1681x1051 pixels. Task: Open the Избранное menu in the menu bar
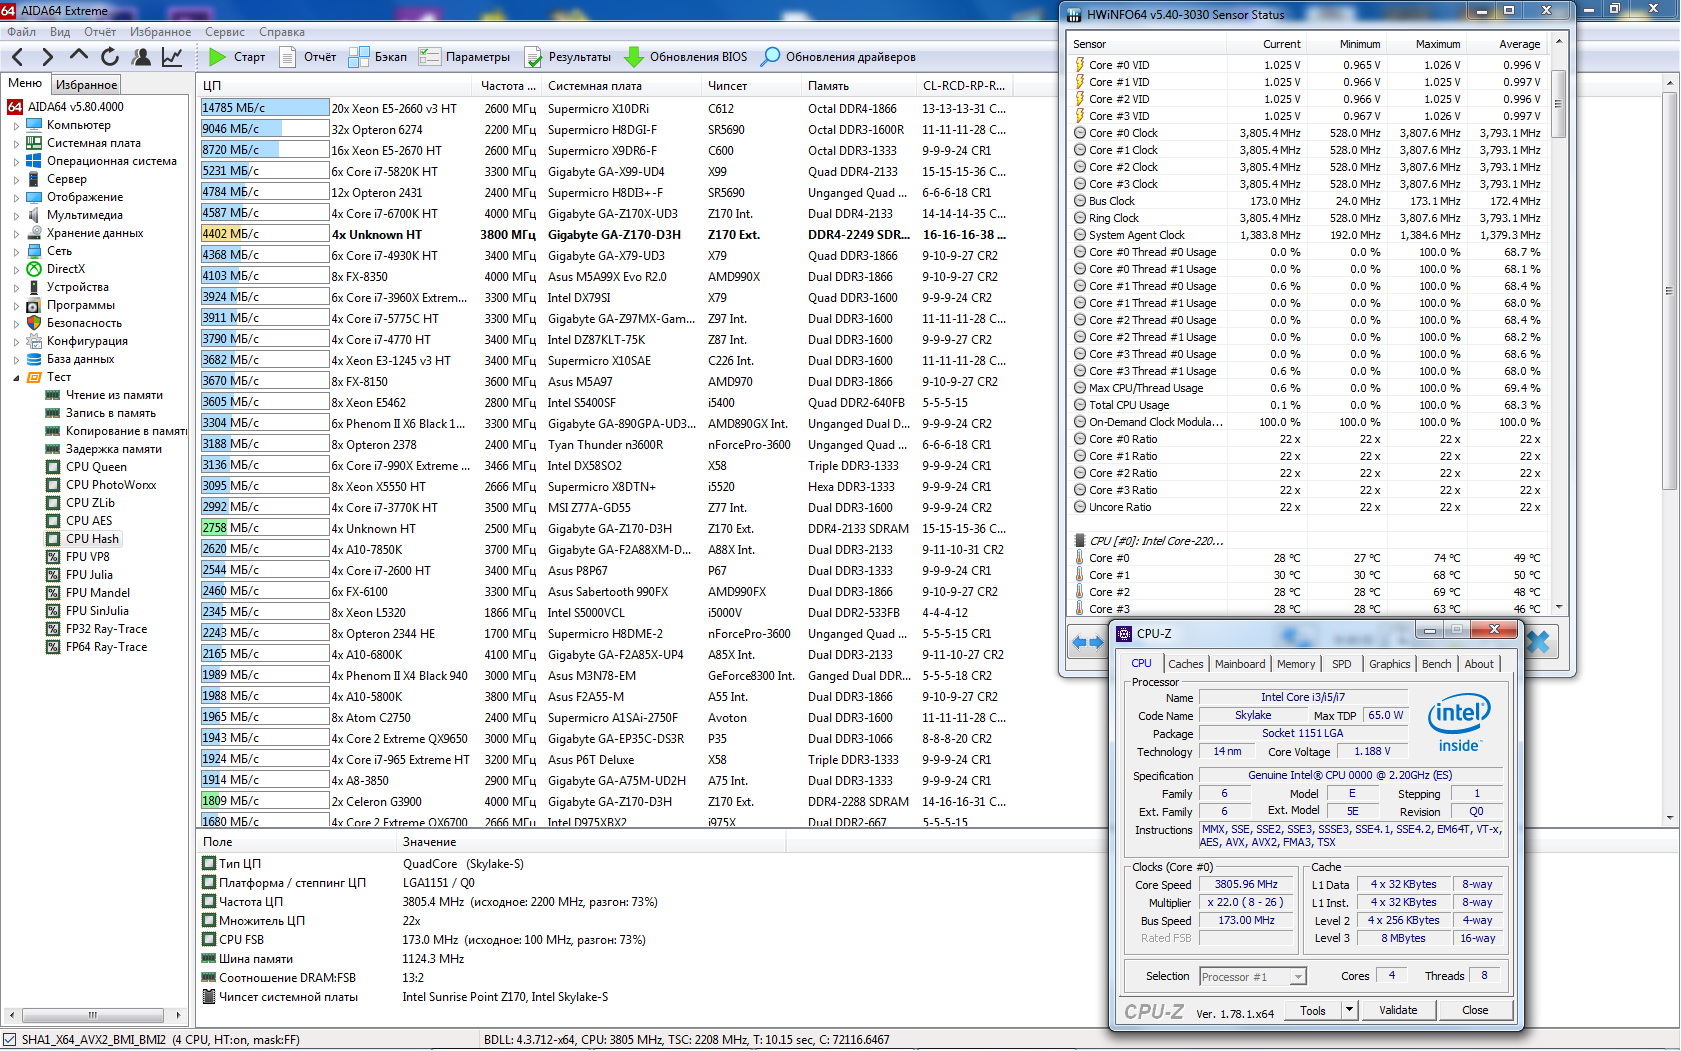160,32
